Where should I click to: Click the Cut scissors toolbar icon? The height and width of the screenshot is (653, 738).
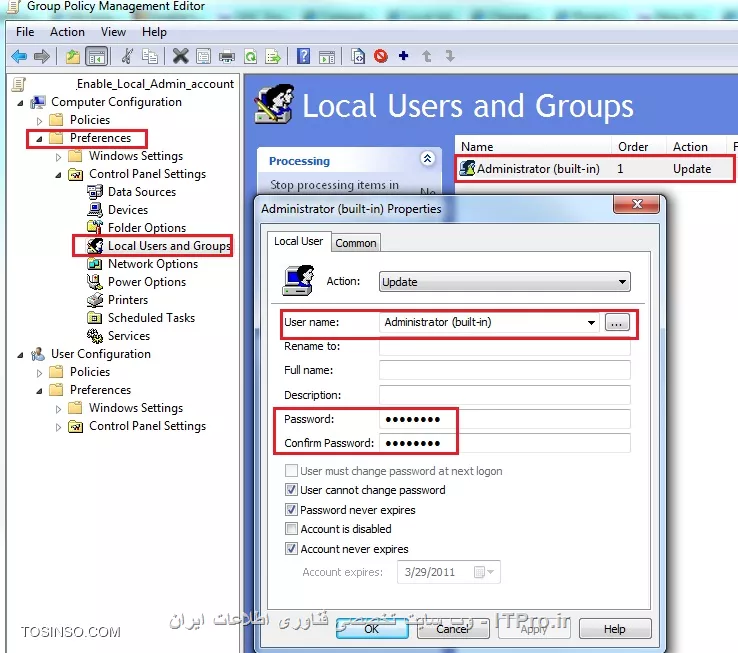coord(127,56)
